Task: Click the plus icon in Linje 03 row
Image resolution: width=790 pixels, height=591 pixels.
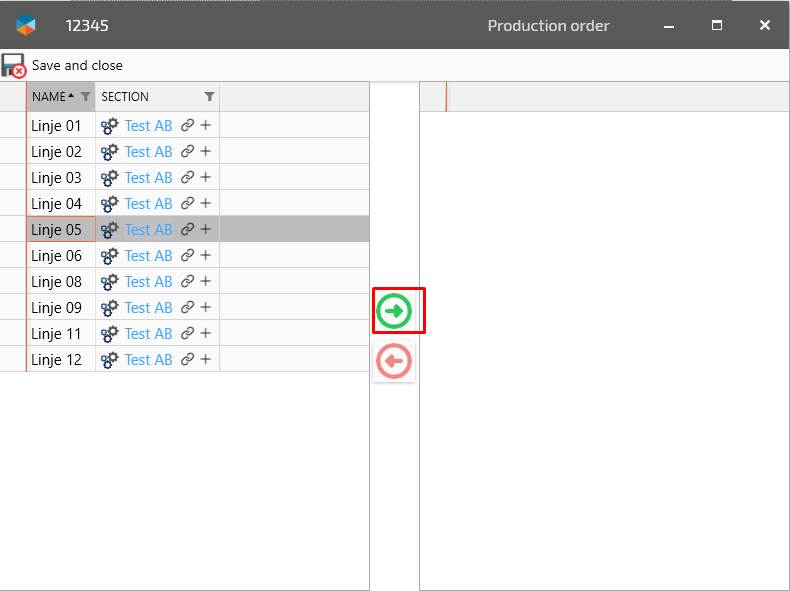Action: tap(205, 178)
